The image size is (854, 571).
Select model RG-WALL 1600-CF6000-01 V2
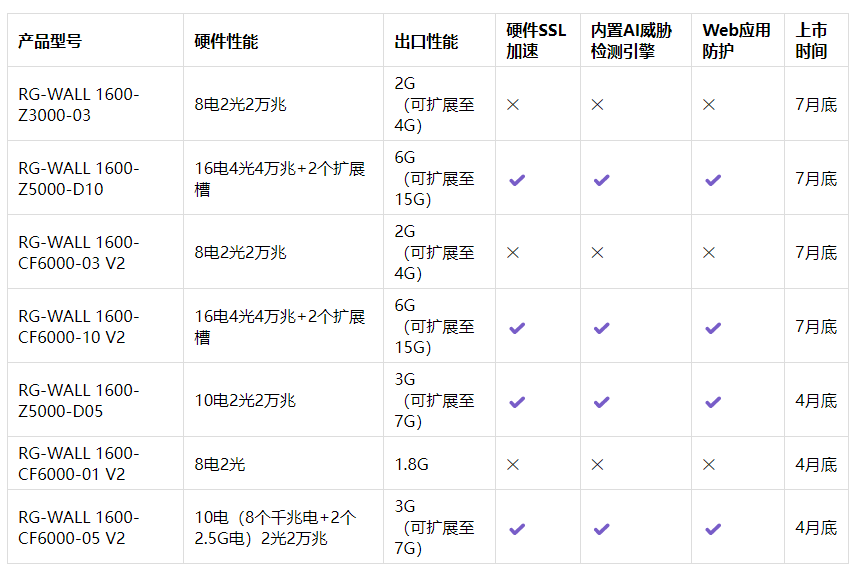pos(78,464)
